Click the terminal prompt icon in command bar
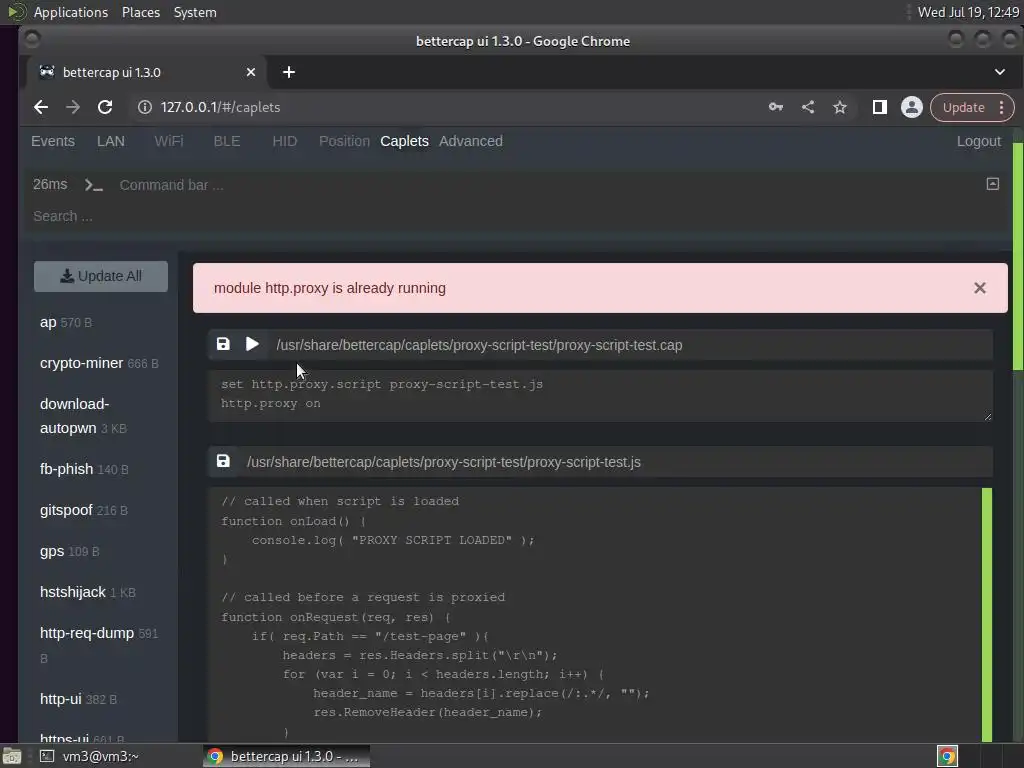 [93, 185]
